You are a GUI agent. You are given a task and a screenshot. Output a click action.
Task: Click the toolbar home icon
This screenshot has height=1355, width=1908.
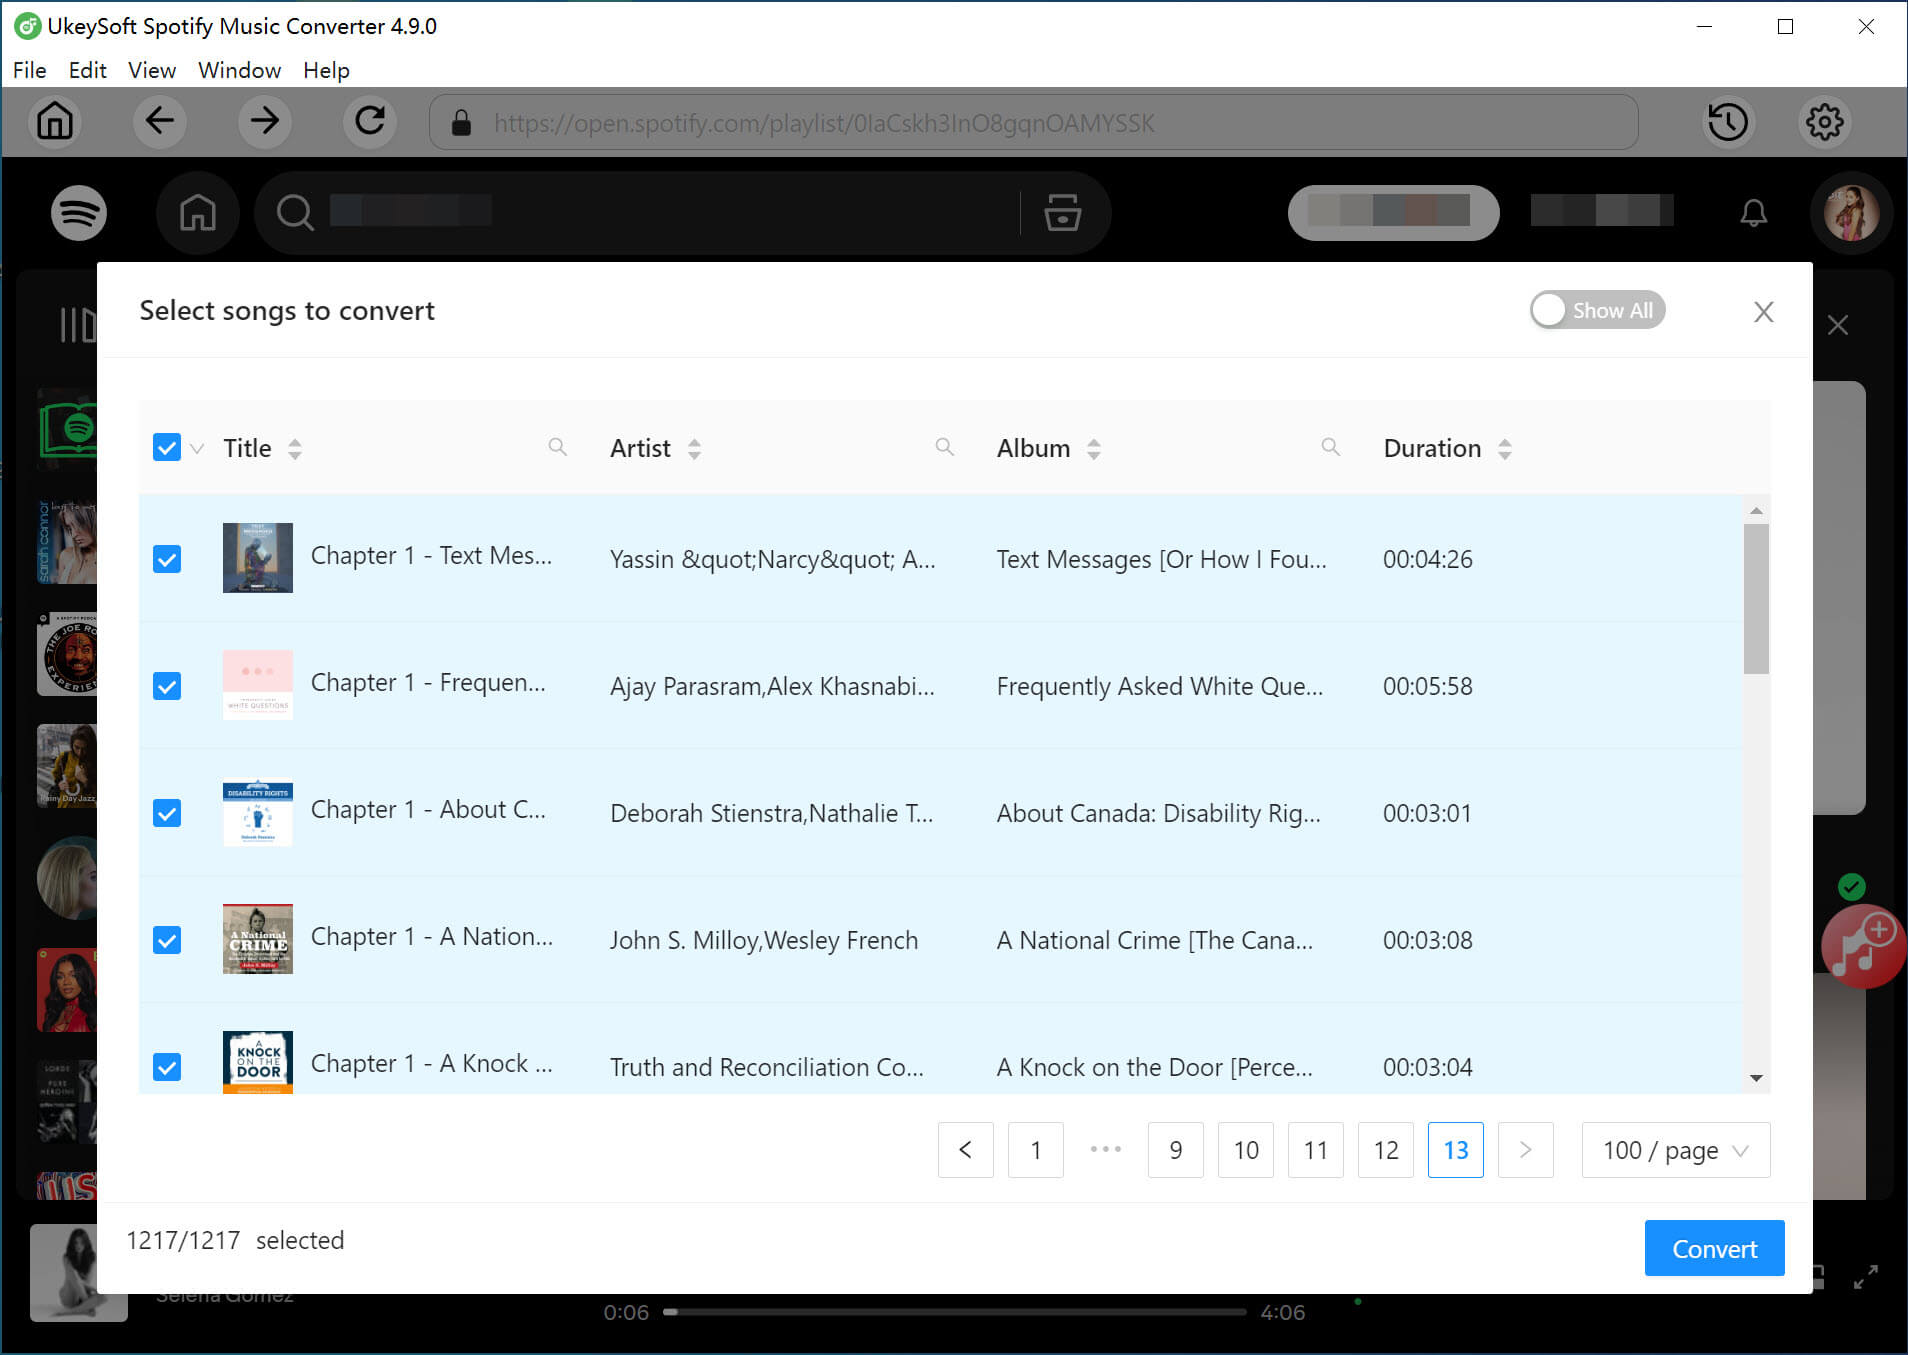[55, 122]
